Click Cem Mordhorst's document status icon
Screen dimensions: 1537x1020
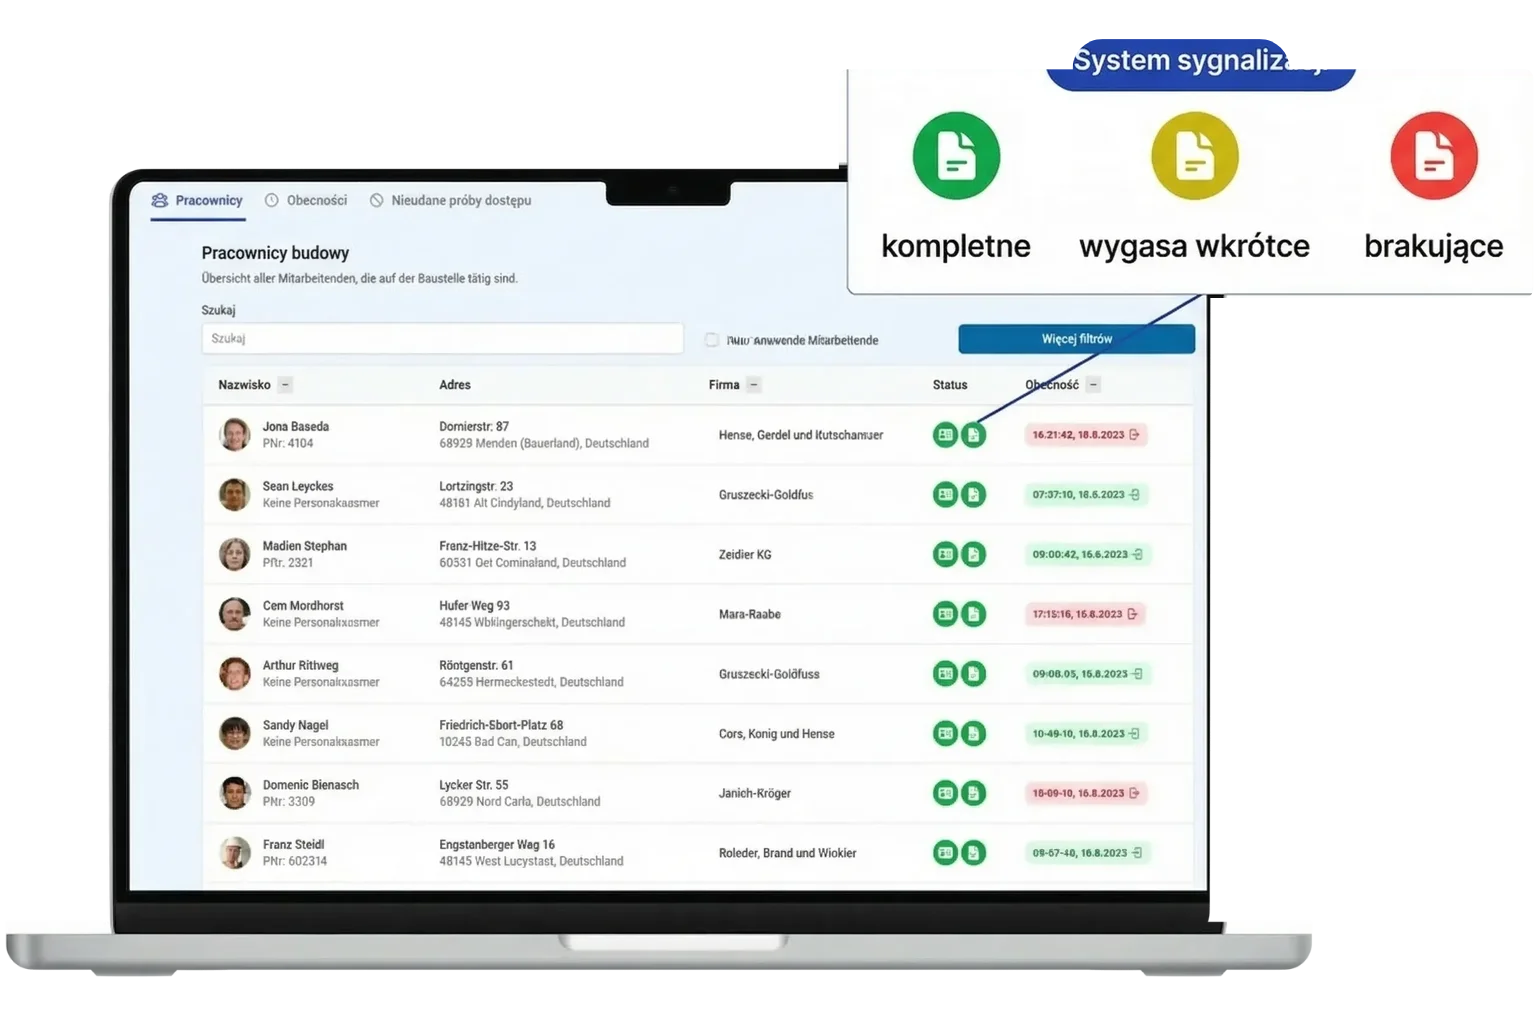pos(973,614)
